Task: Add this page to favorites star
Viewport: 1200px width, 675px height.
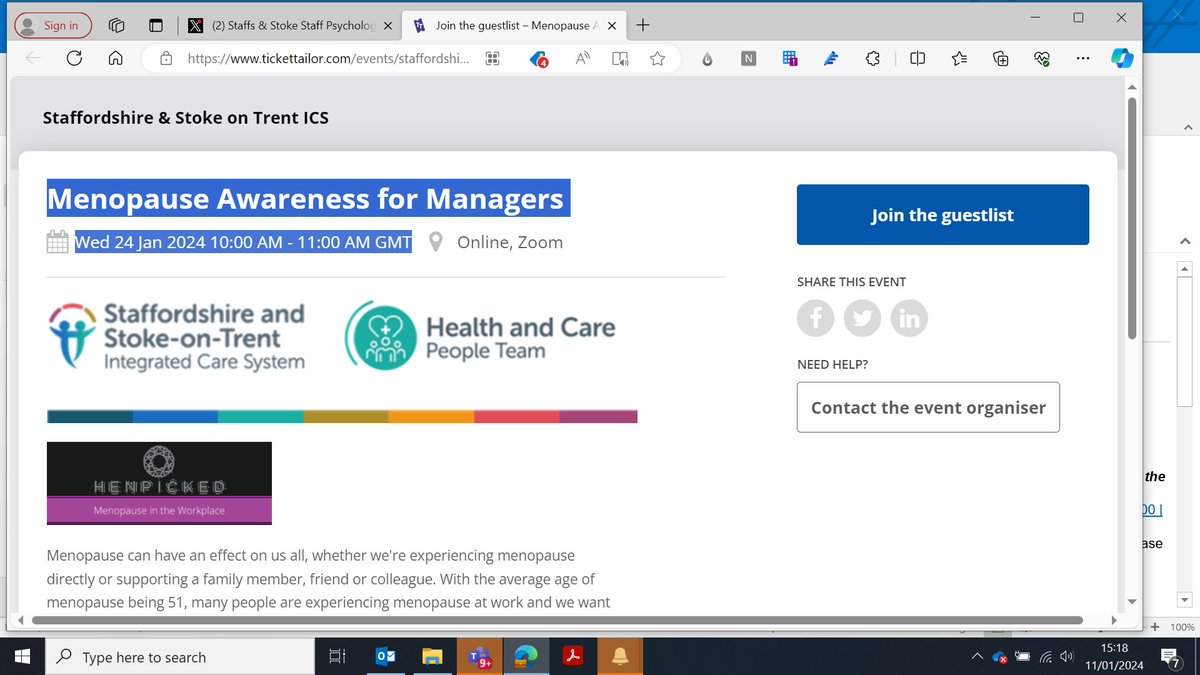Action: click(657, 58)
